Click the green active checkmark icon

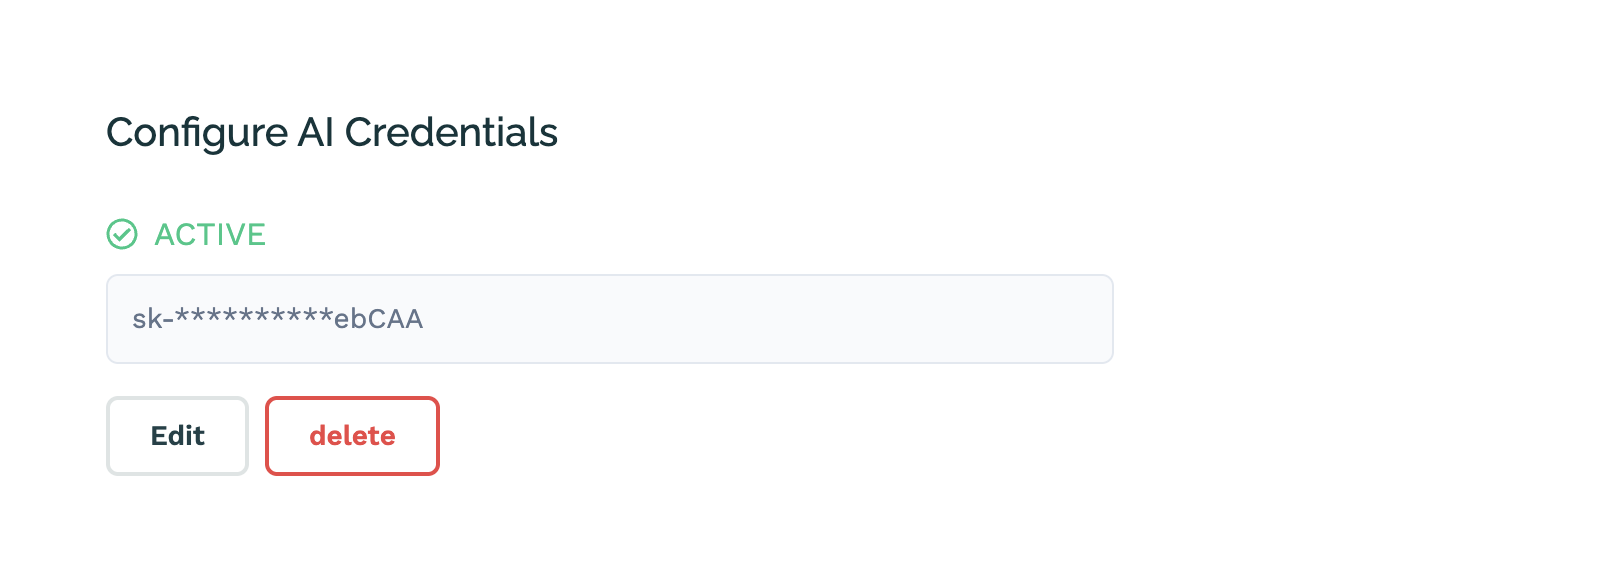122,234
